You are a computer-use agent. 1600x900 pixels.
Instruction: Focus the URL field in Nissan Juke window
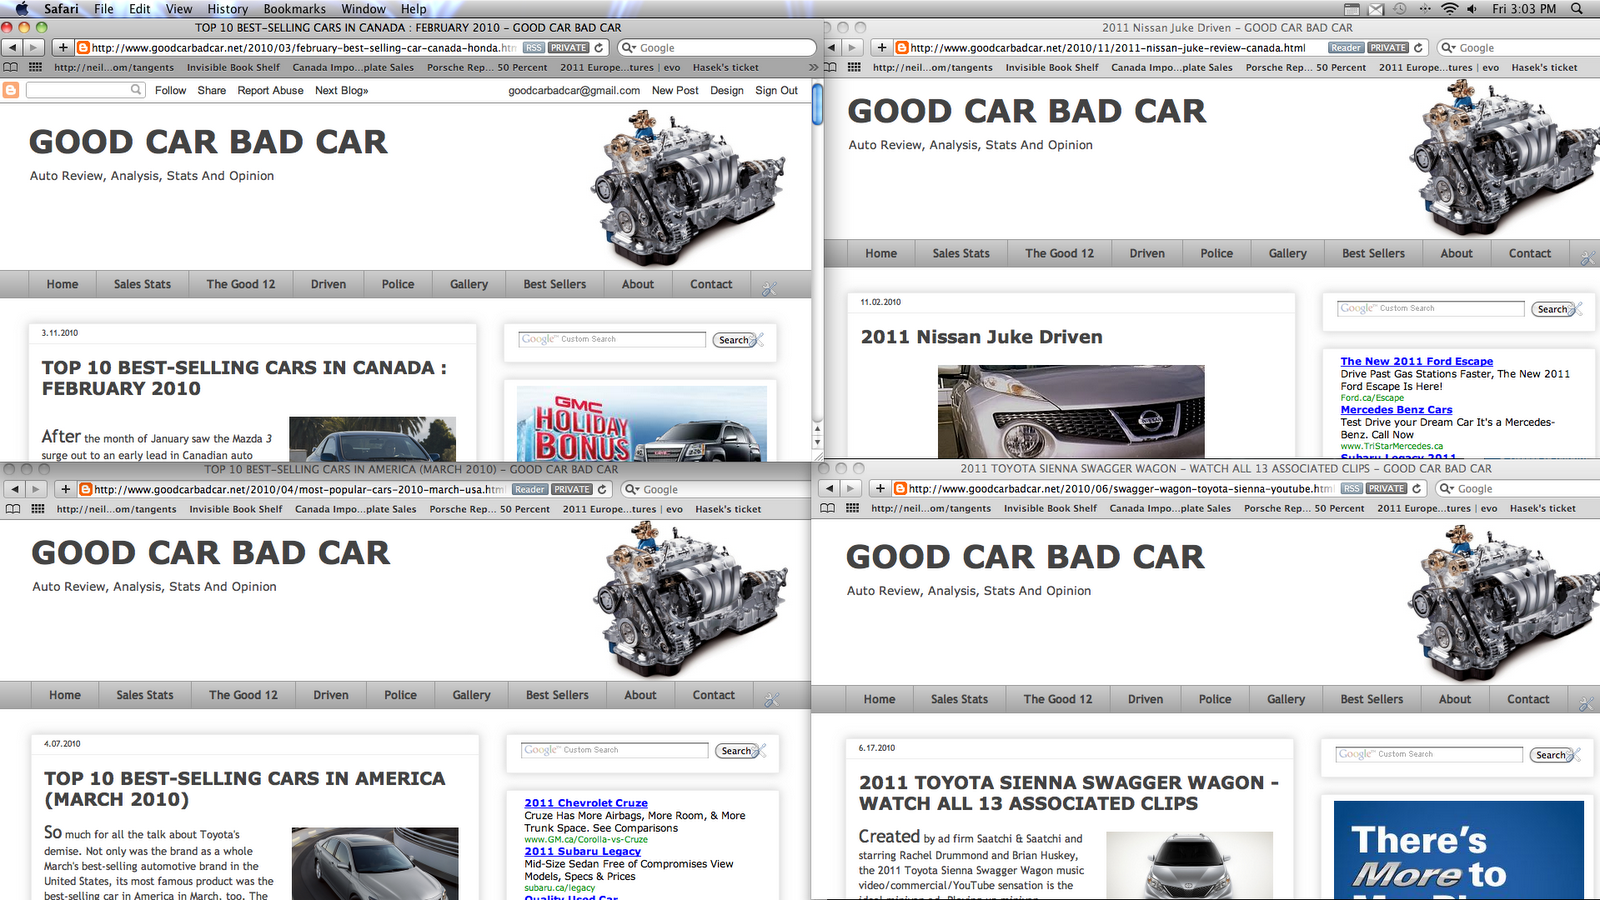[x=1107, y=47]
